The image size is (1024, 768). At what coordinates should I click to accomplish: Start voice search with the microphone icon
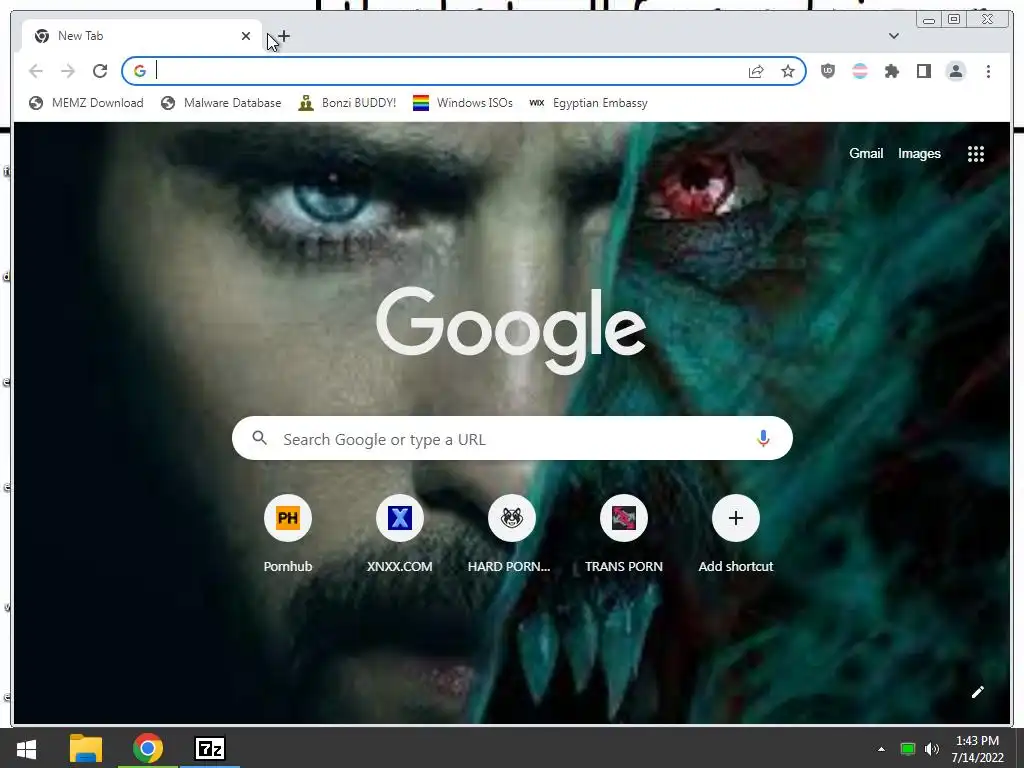tap(763, 439)
